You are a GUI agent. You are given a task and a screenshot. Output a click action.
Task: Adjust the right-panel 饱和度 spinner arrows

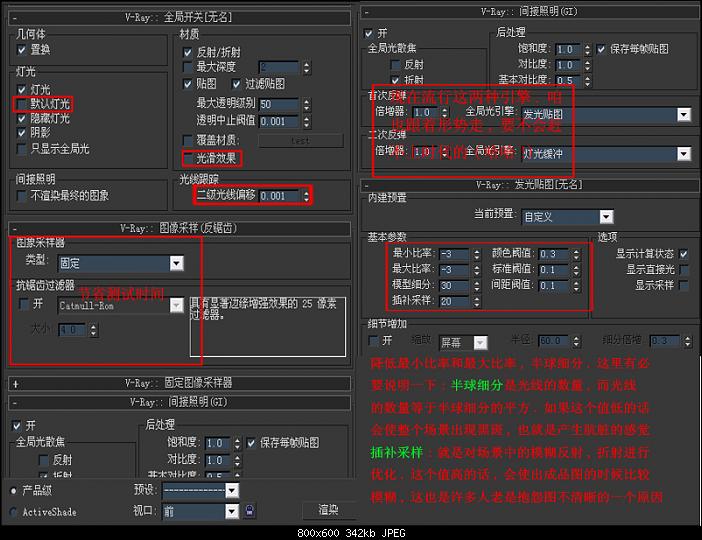(x=587, y=49)
